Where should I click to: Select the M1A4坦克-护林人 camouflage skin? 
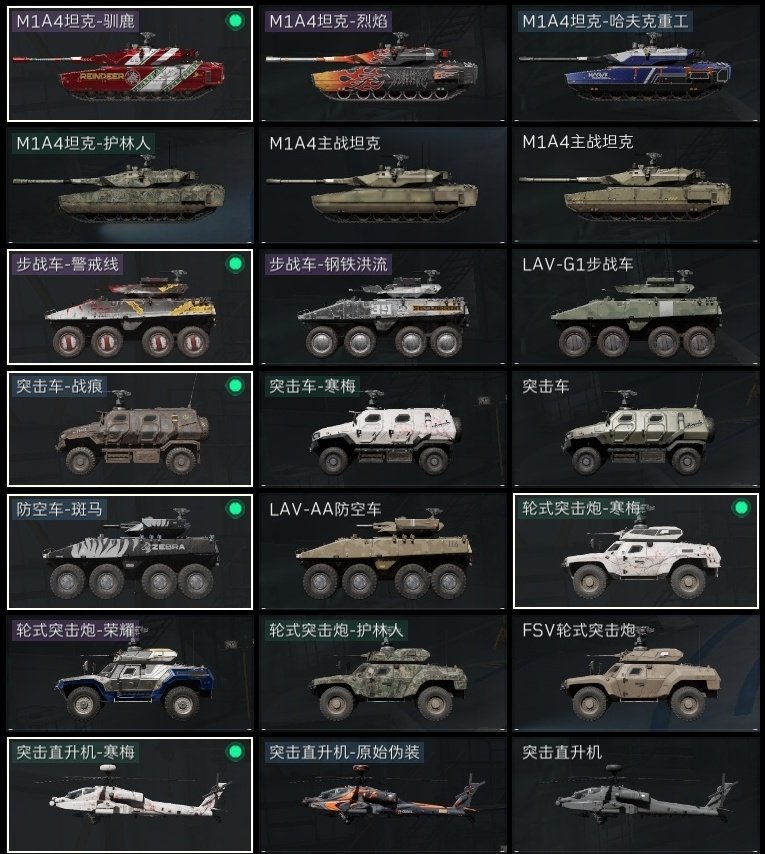130,185
